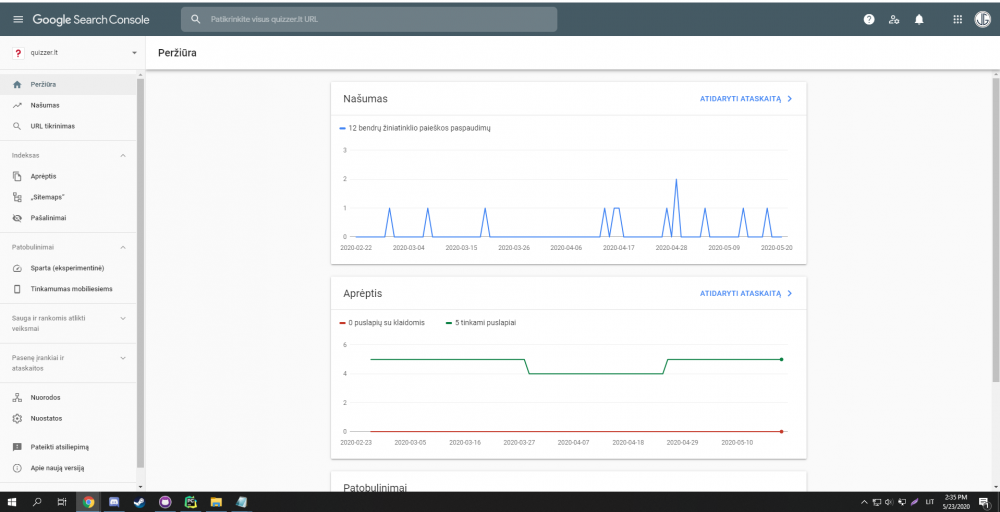Open Našumas in sidebar

pyautogui.click(x=68, y=105)
